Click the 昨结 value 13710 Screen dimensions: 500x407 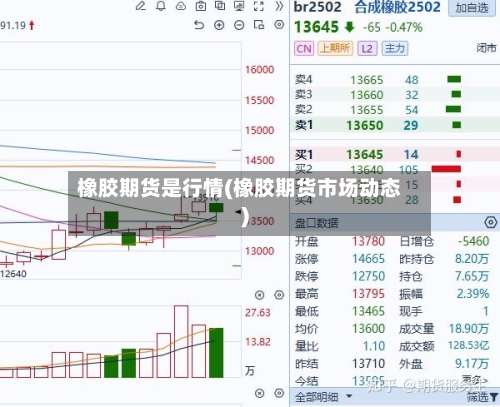pyautogui.click(x=368, y=363)
